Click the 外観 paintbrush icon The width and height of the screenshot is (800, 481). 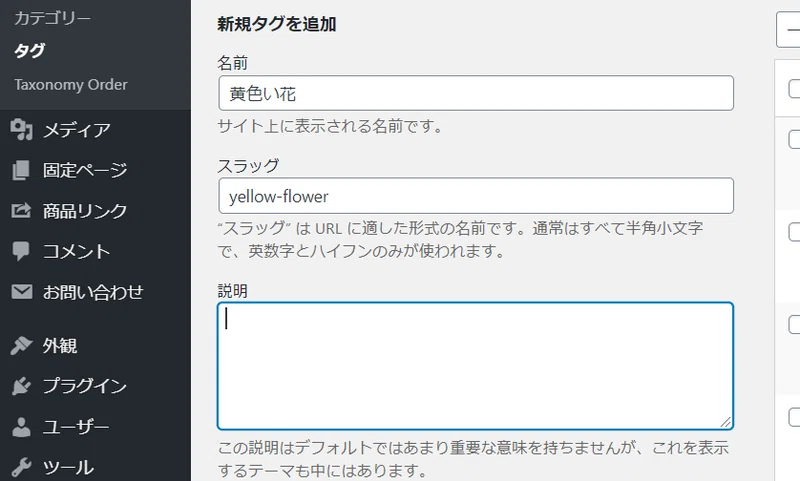(x=21, y=345)
